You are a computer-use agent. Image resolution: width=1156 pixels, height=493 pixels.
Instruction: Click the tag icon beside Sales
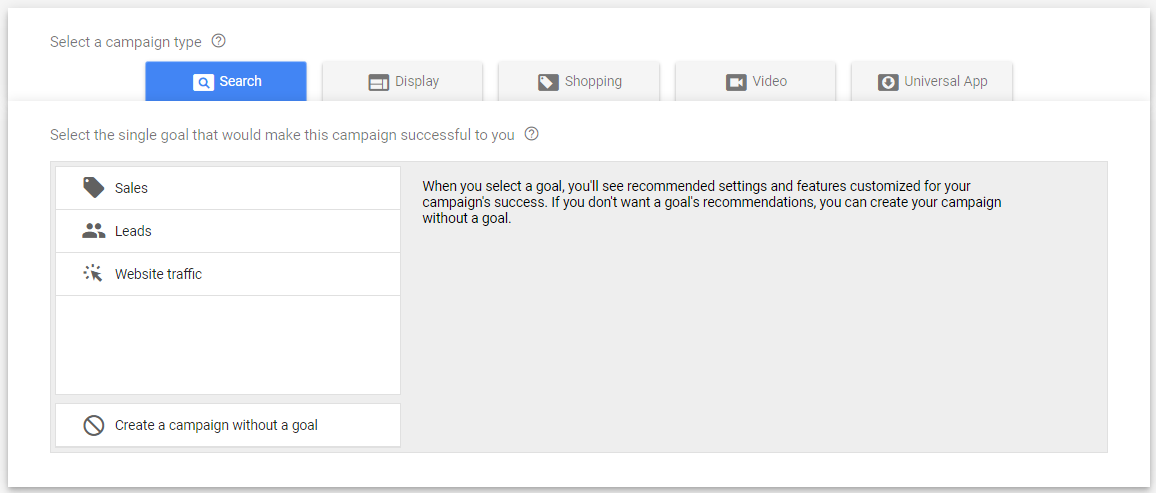point(93,188)
